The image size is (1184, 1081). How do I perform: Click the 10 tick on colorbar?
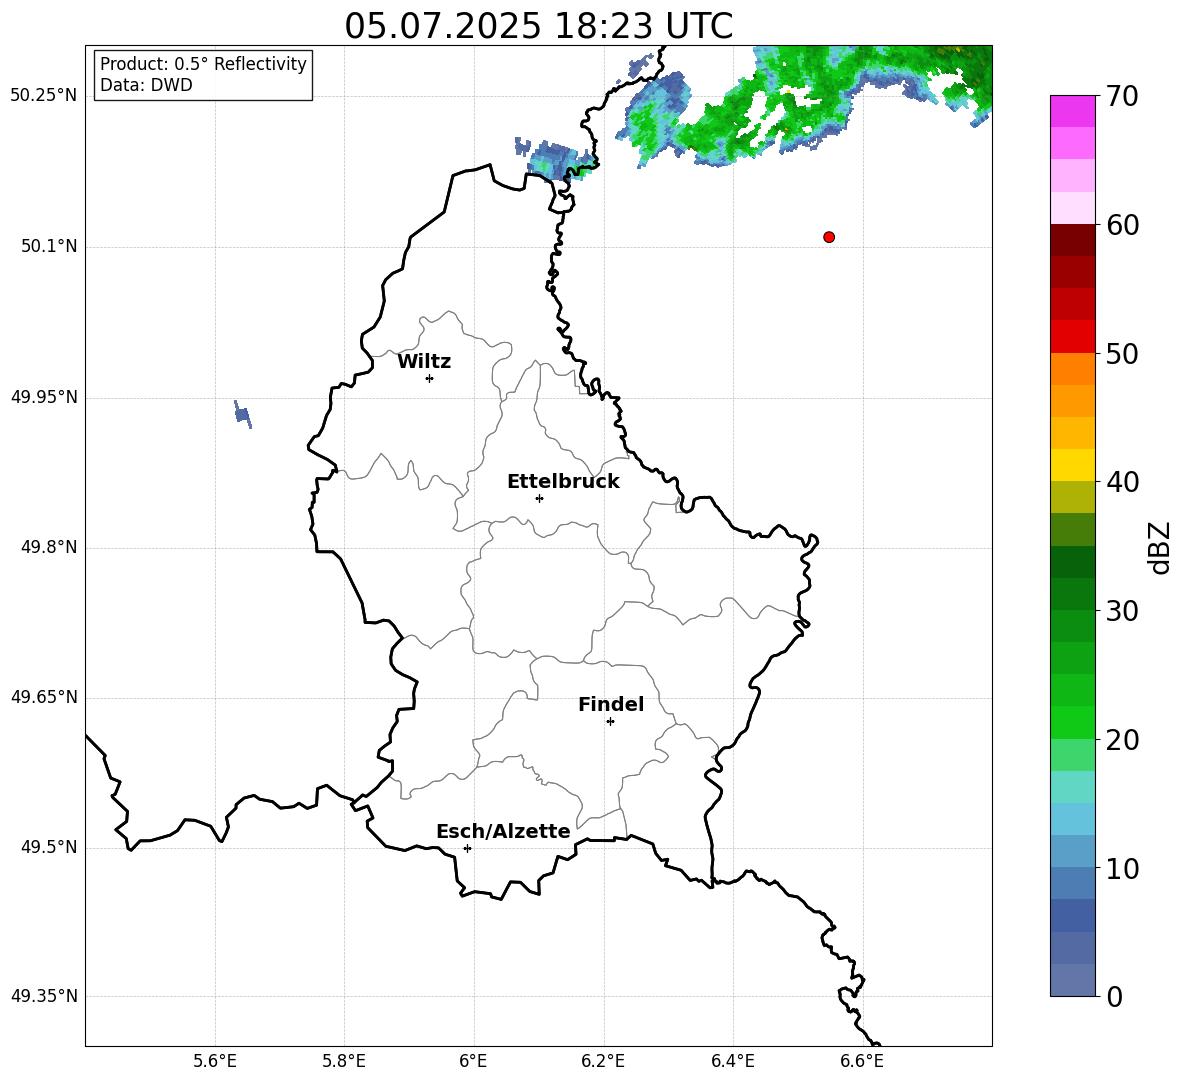point(1122,868)
